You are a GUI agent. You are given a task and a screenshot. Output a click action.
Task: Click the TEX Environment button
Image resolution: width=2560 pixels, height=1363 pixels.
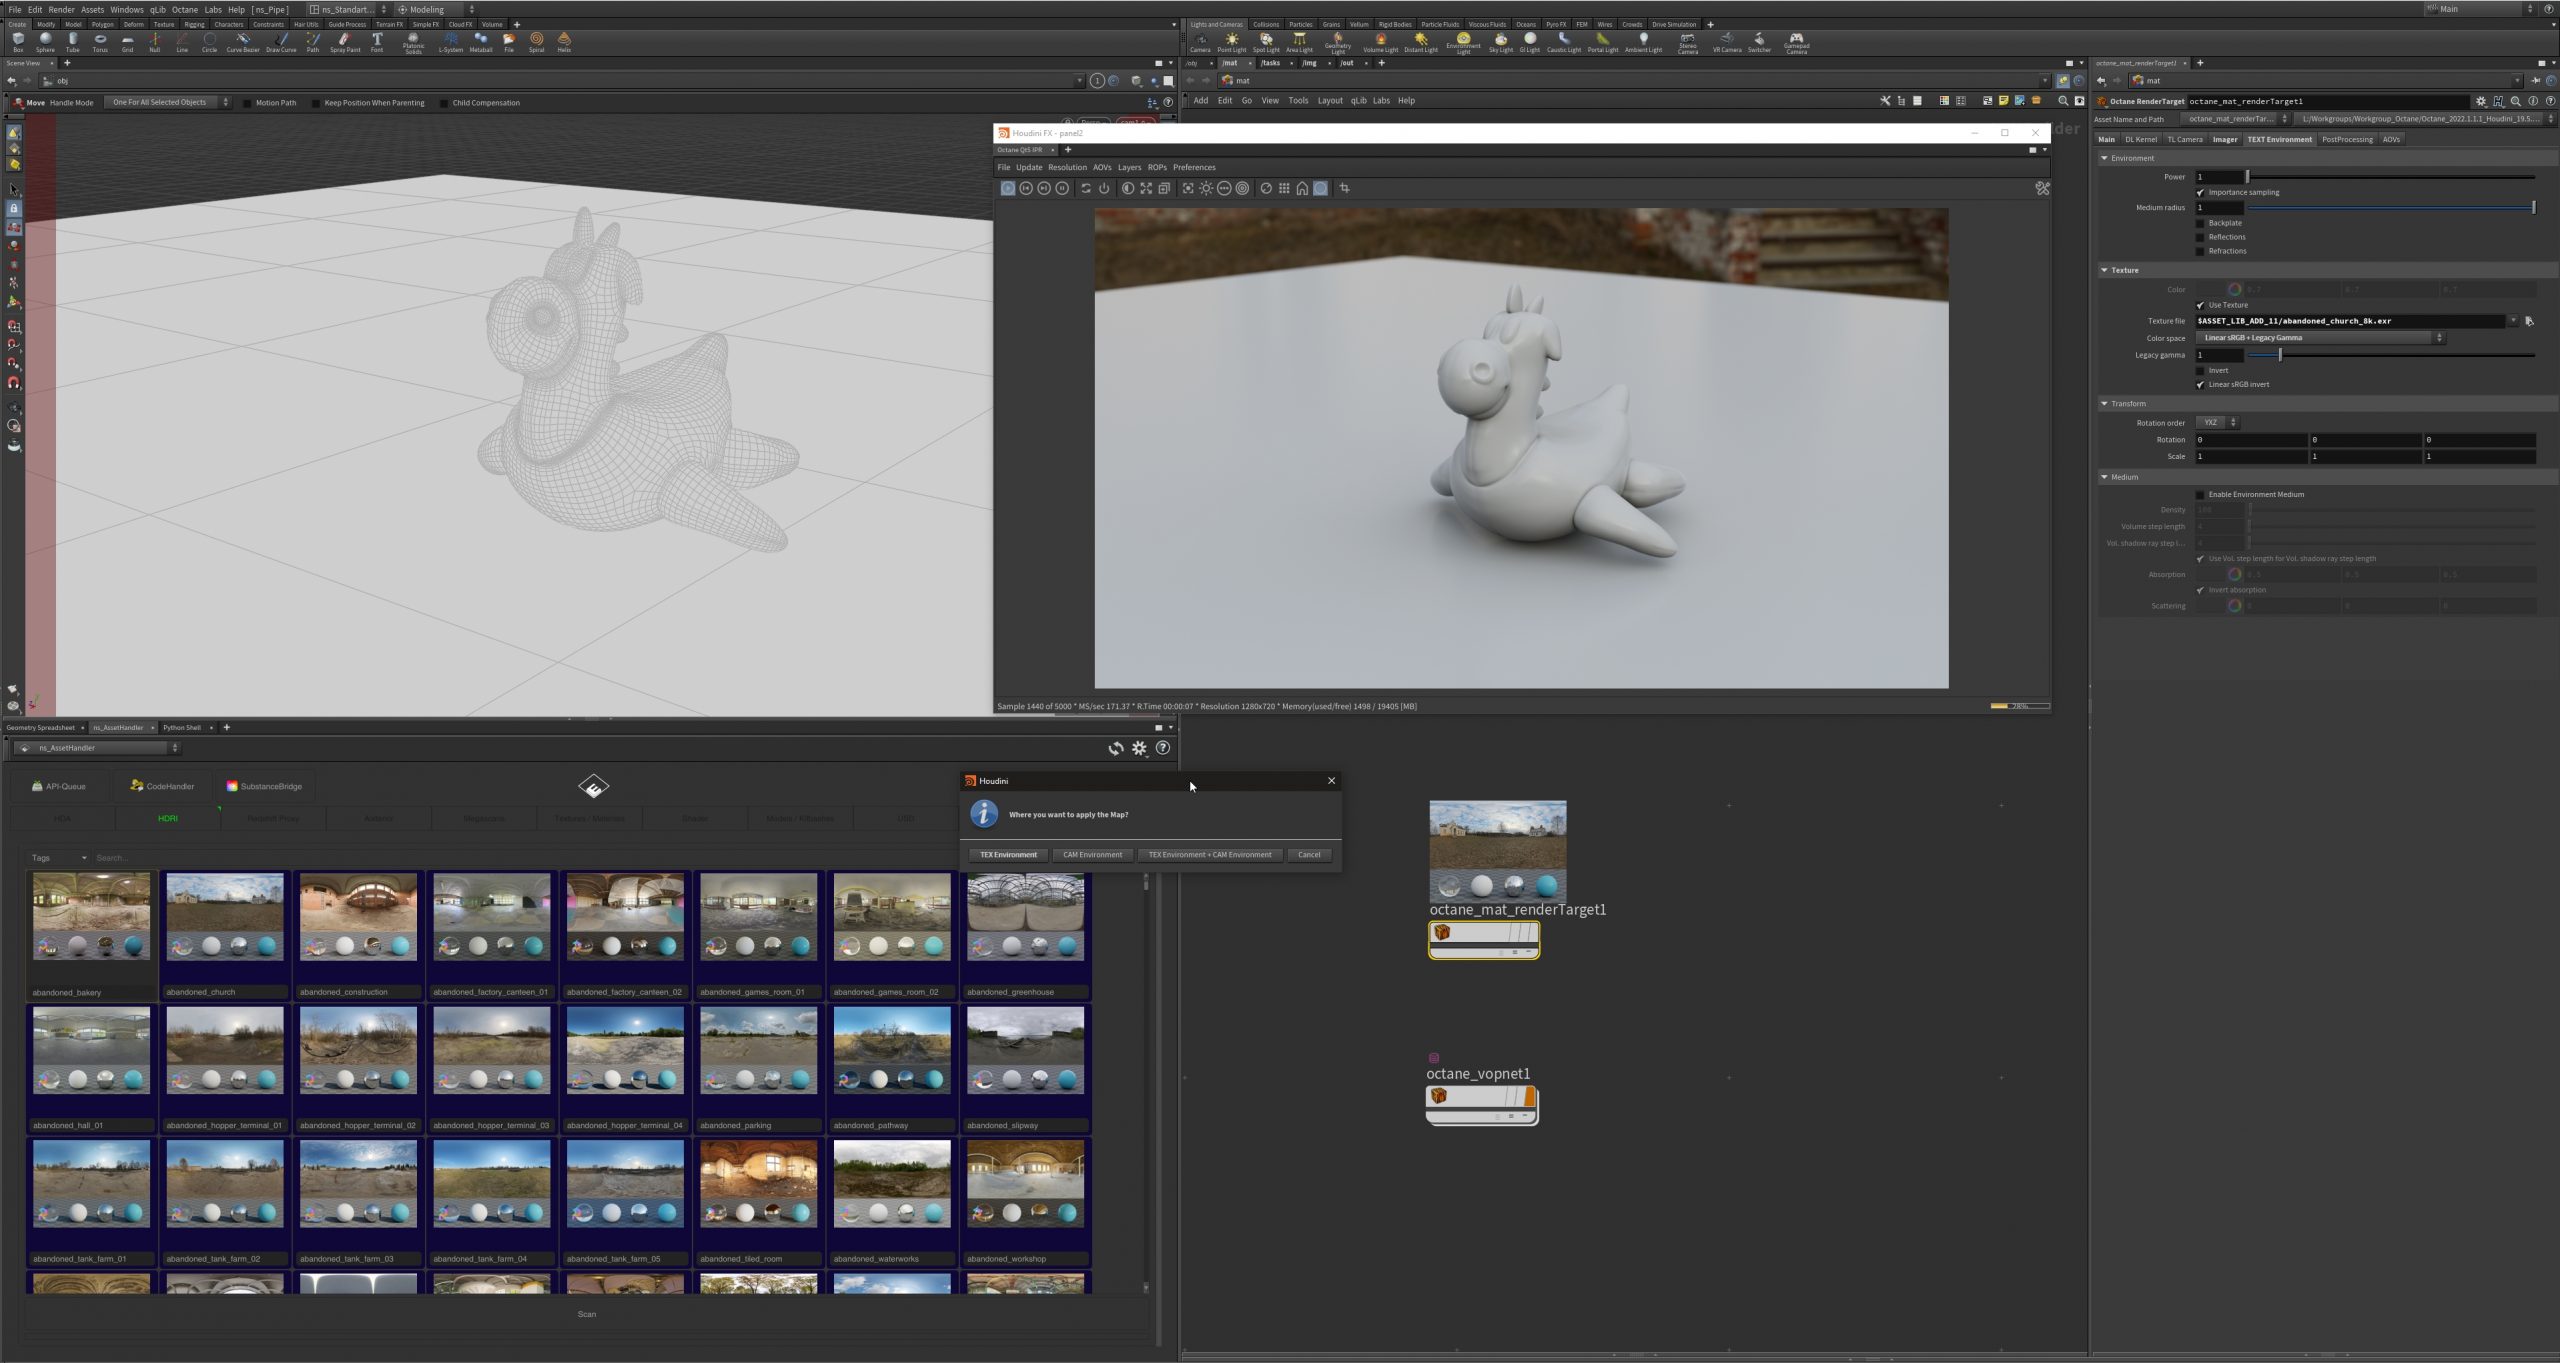click(1008, 855)
